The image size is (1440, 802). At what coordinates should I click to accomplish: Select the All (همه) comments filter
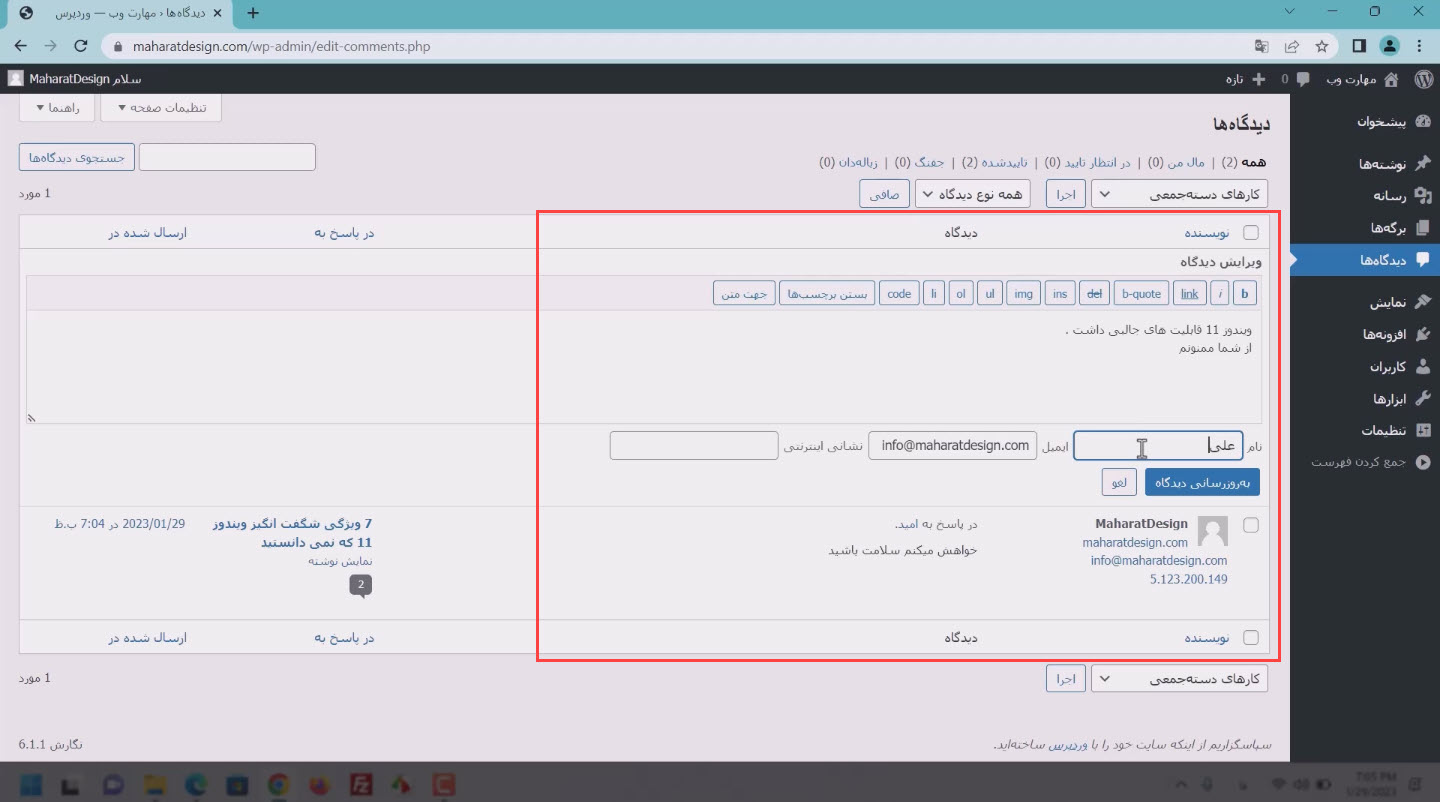[1254, 162]
